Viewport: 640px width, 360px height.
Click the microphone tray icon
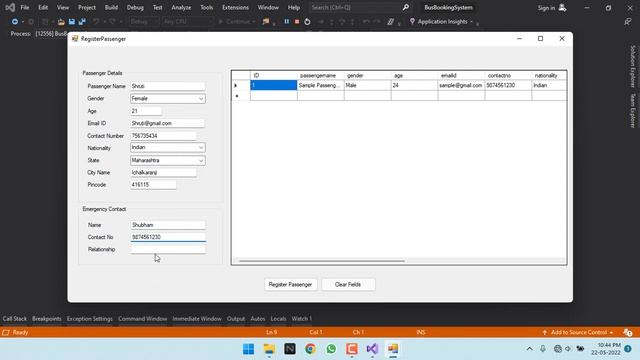click(x=543, y=349)
